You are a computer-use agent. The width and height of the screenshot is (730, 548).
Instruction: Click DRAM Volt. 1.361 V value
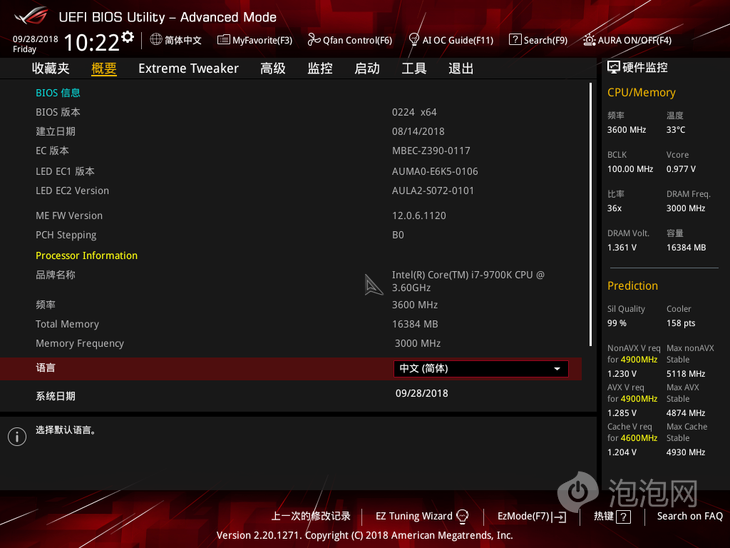pos(622,247)
